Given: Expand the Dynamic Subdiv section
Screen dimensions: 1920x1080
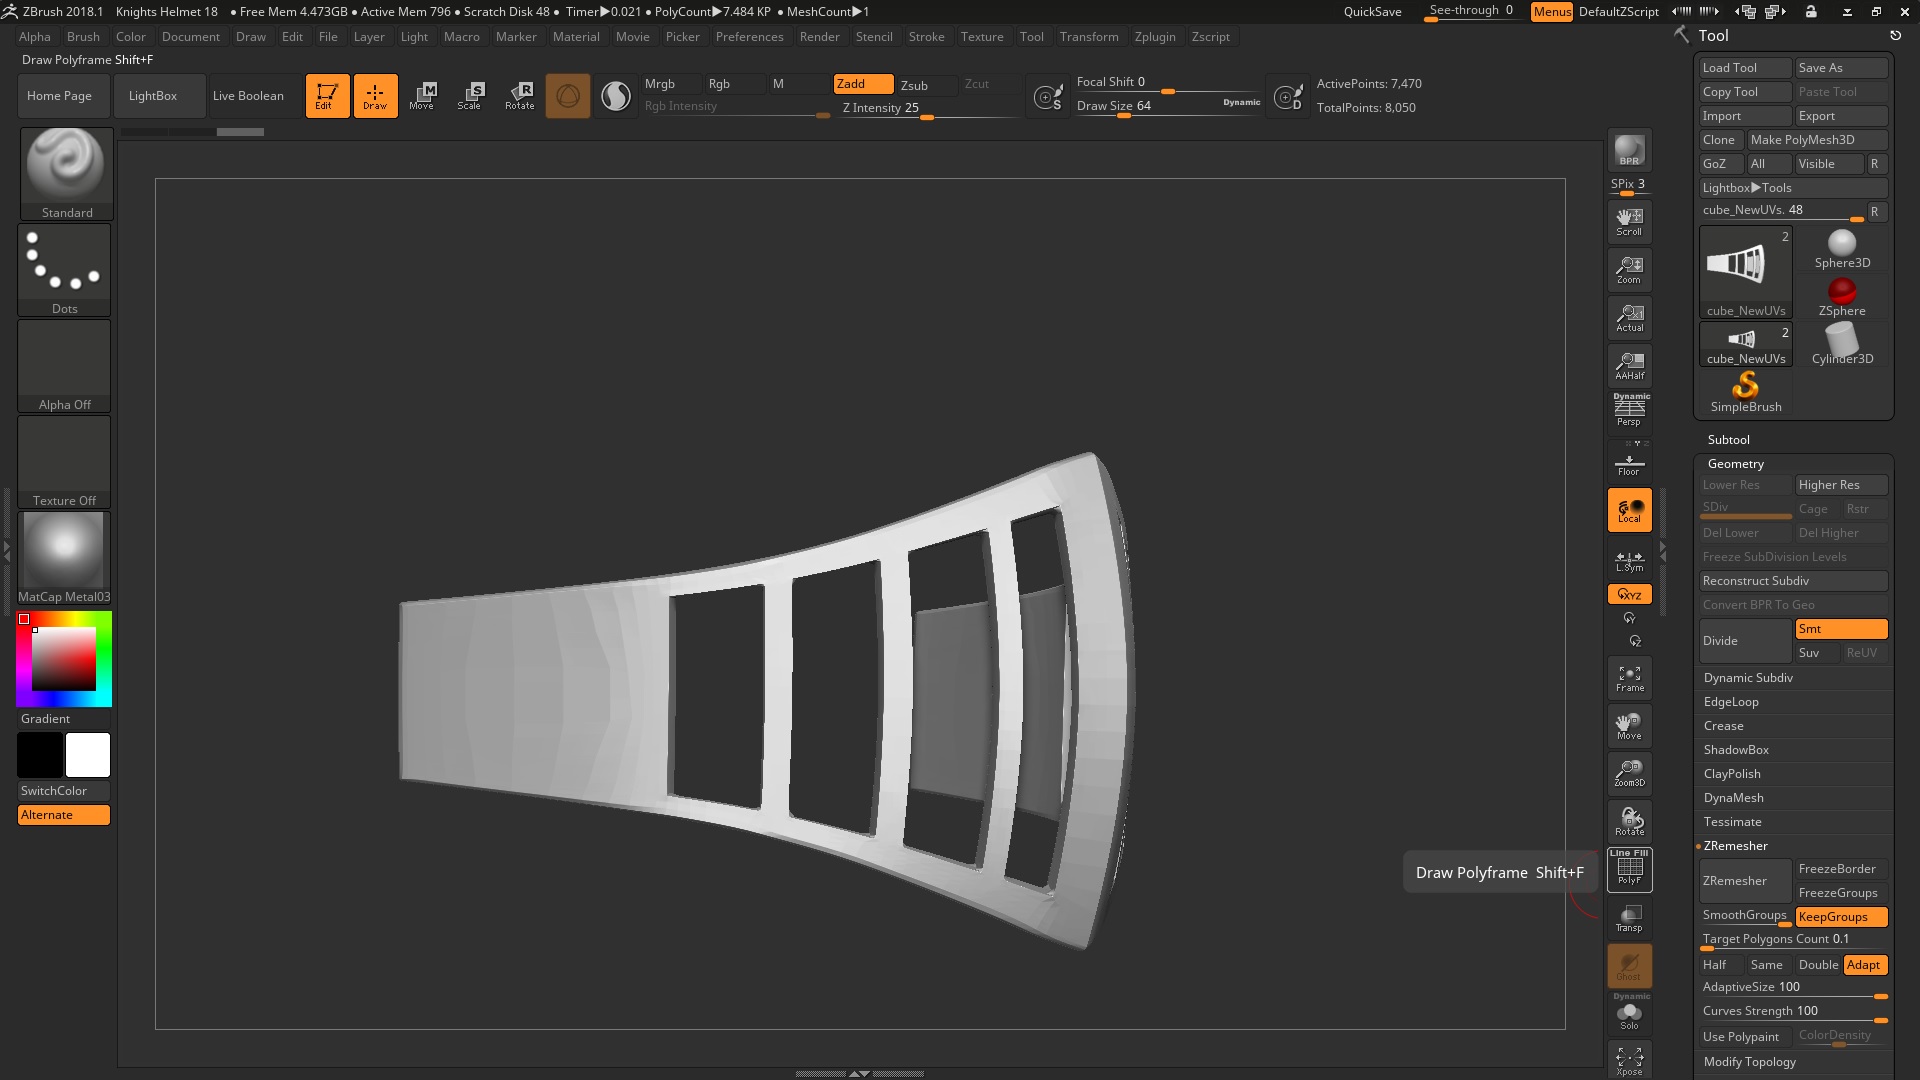Looking at the screenshot, I should tap(1748, 678).
